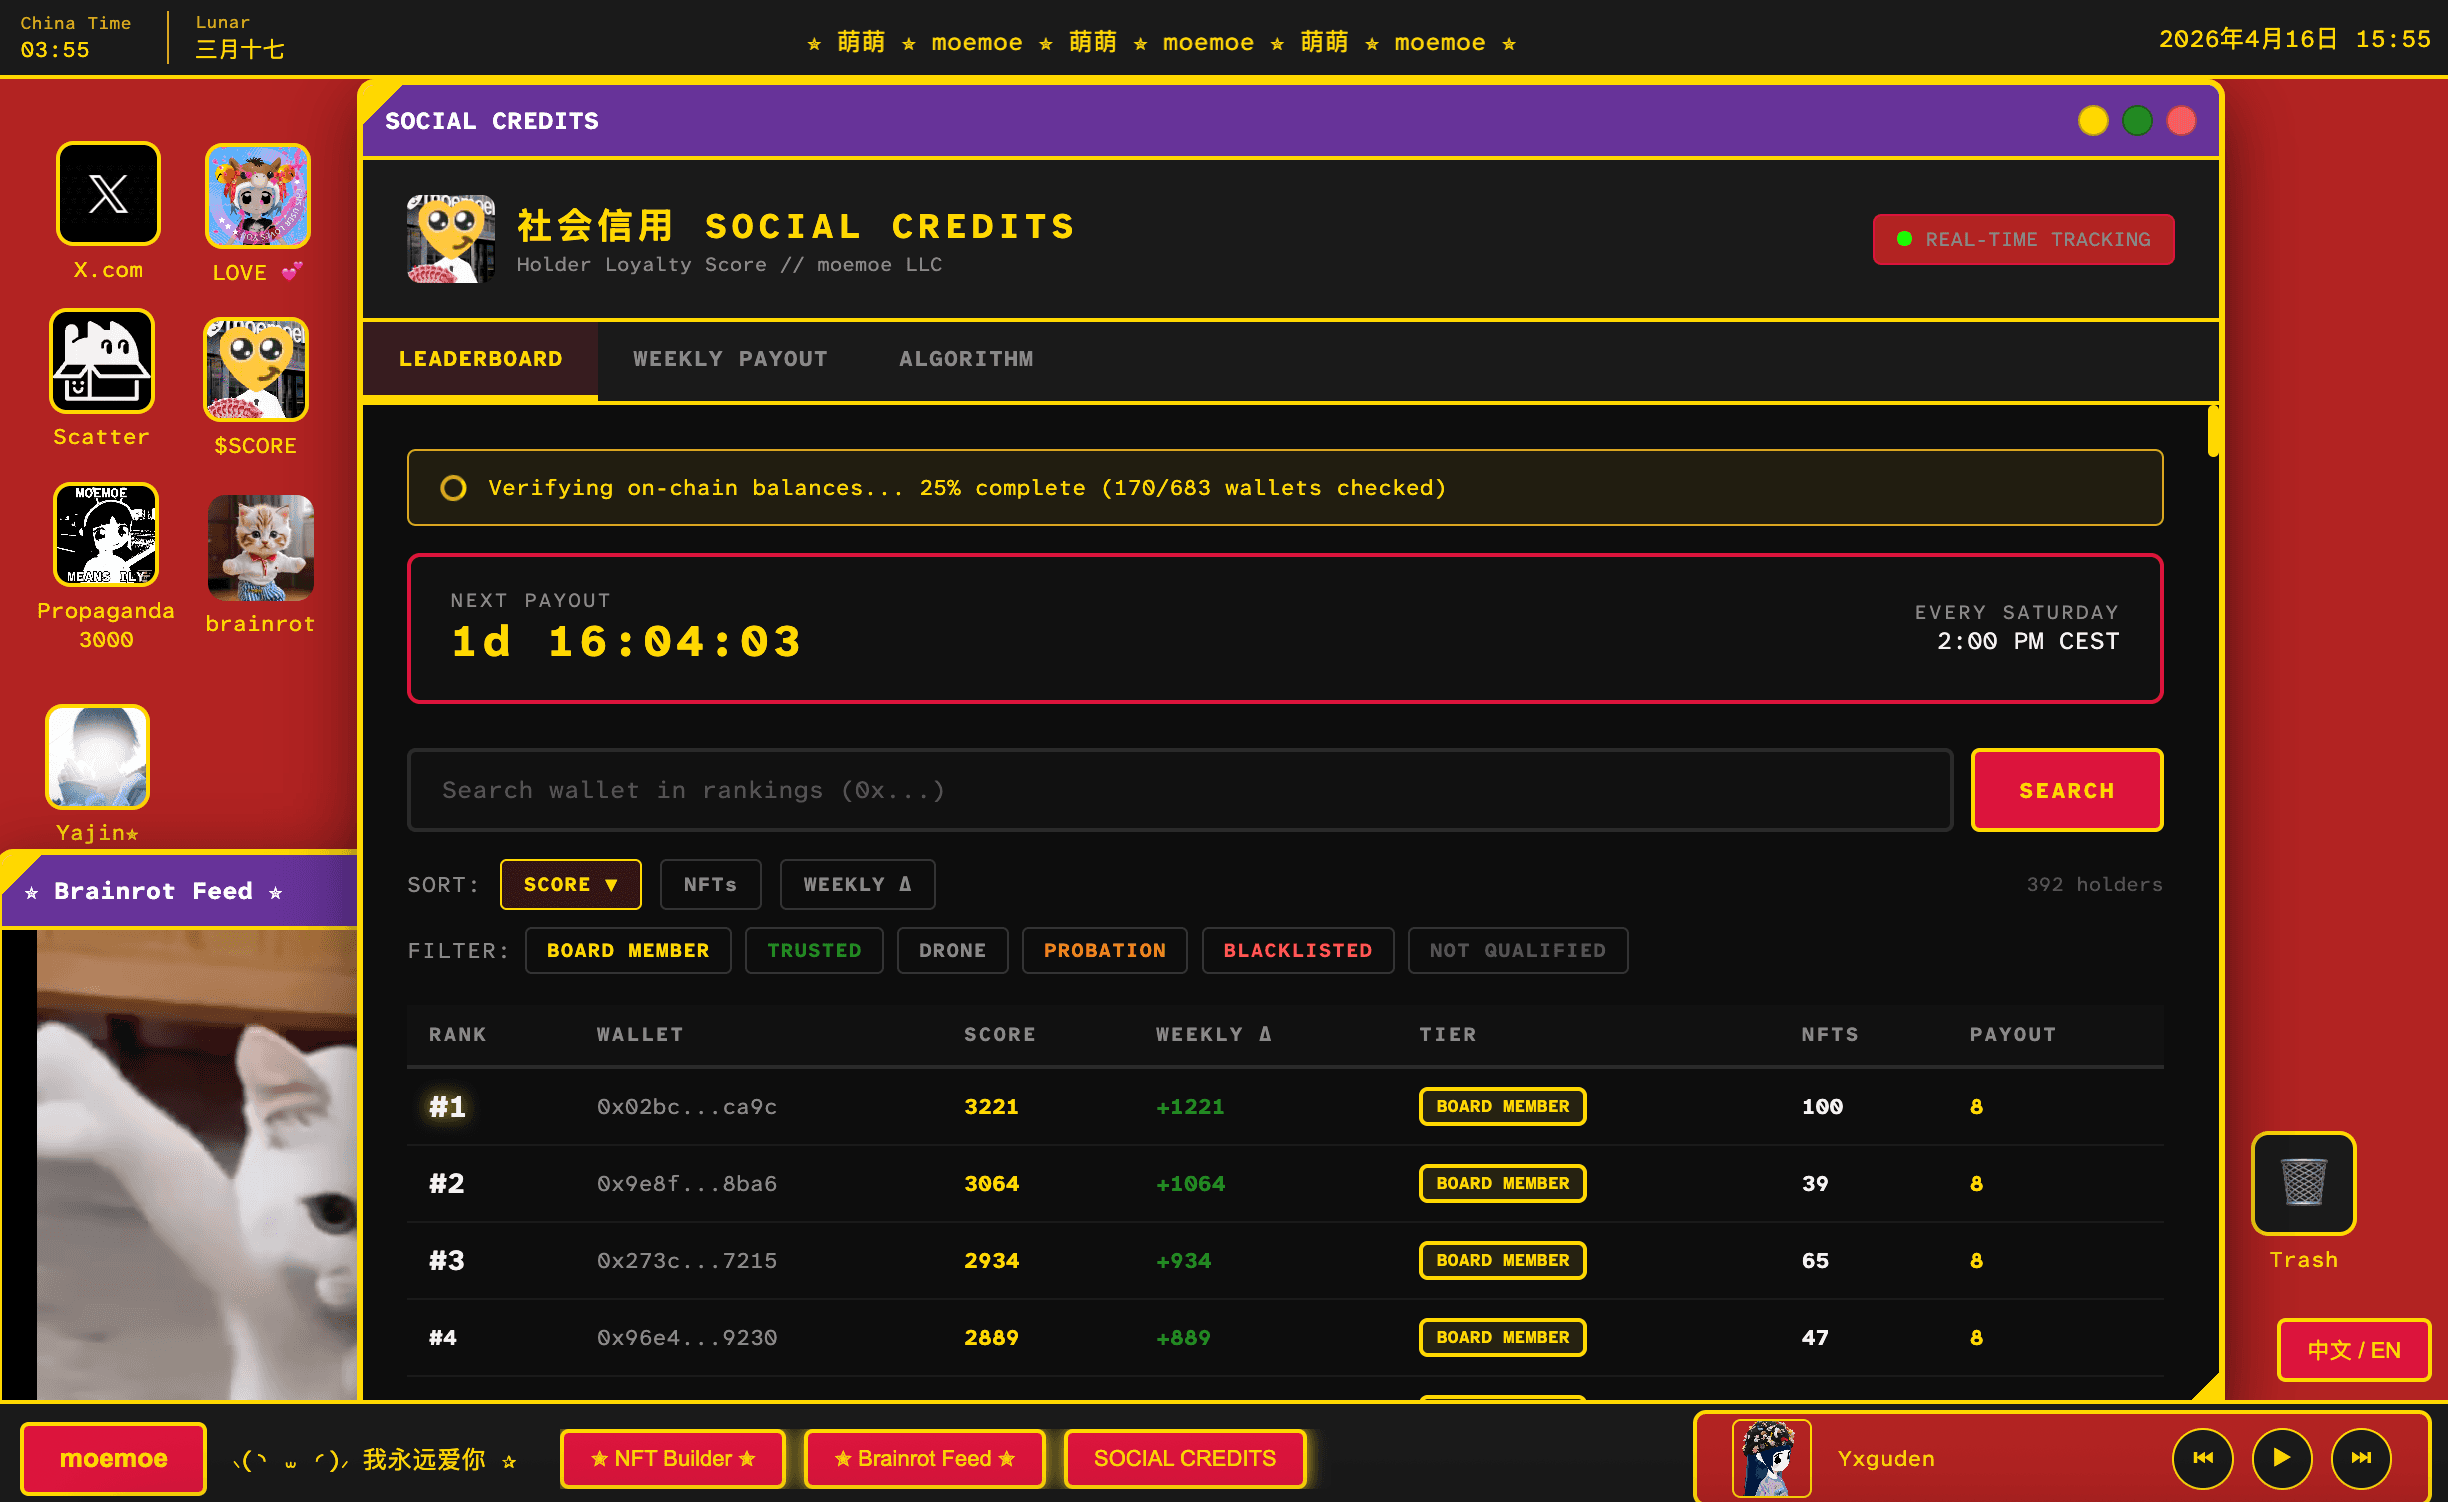Play the Yxguden track
Viewport: 2448px width, 1502px height.
[2282, 1458]
